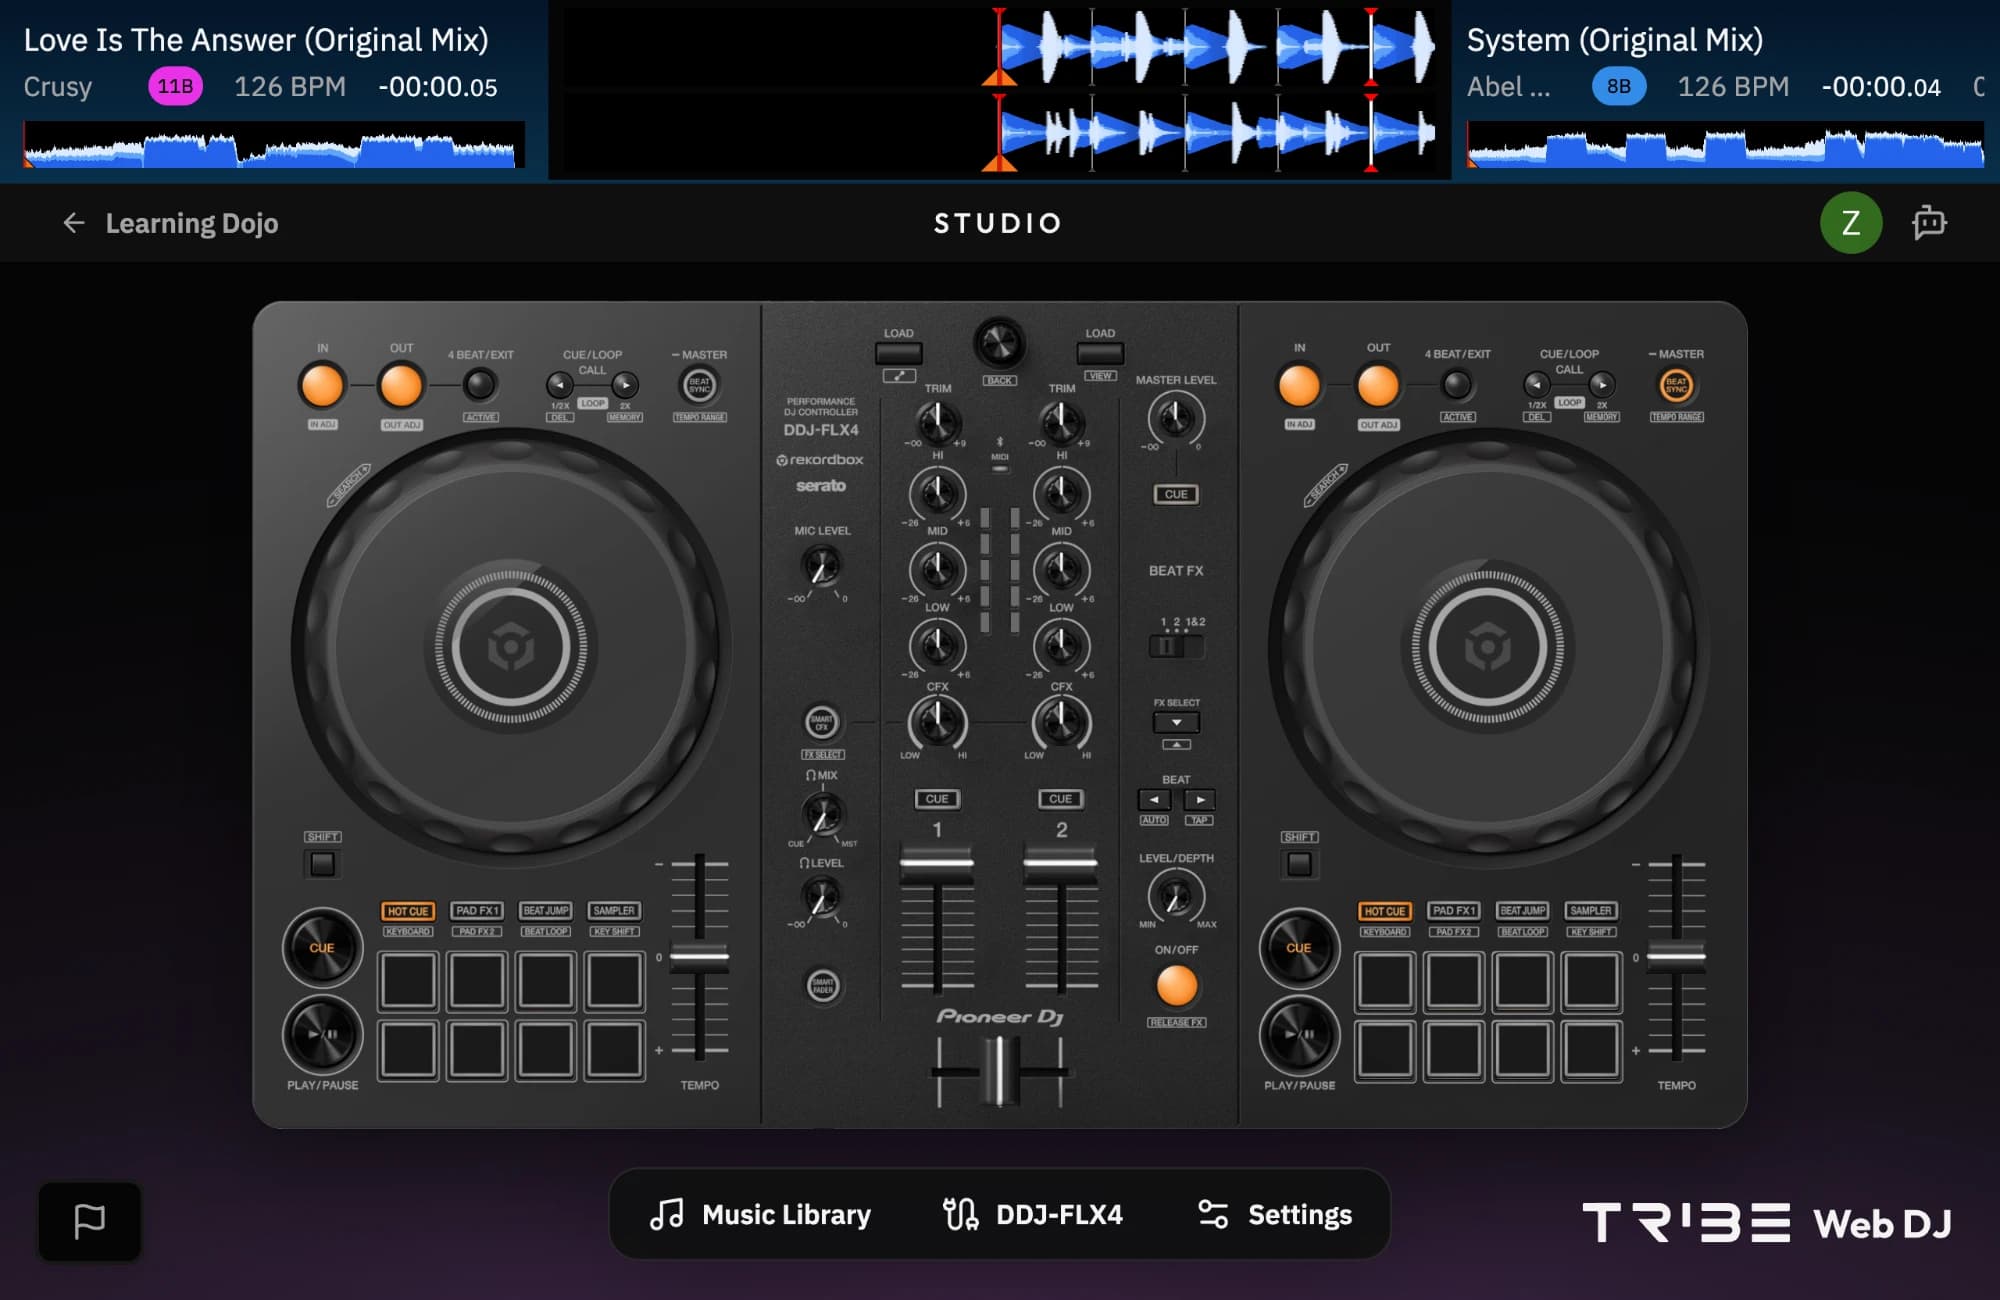Toggle master CUE button

coord(1176,494)
